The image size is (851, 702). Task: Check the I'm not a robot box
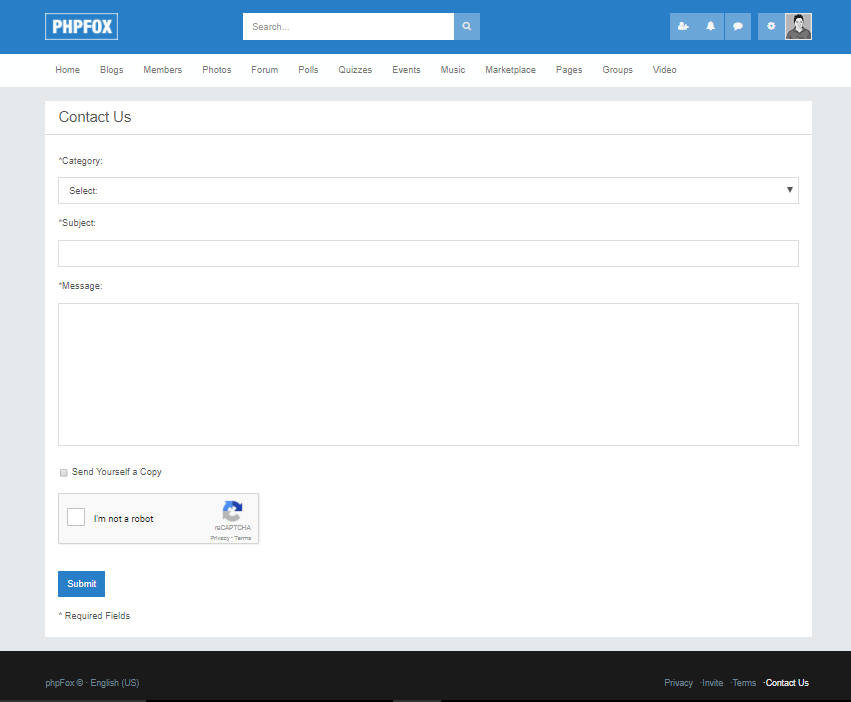(76, 518)
